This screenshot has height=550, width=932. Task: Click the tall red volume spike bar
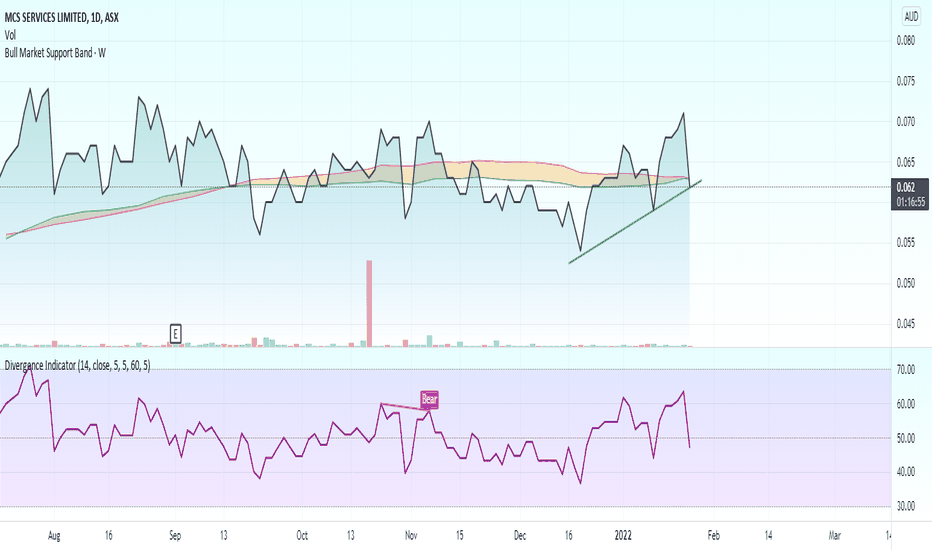coord(369,303)
